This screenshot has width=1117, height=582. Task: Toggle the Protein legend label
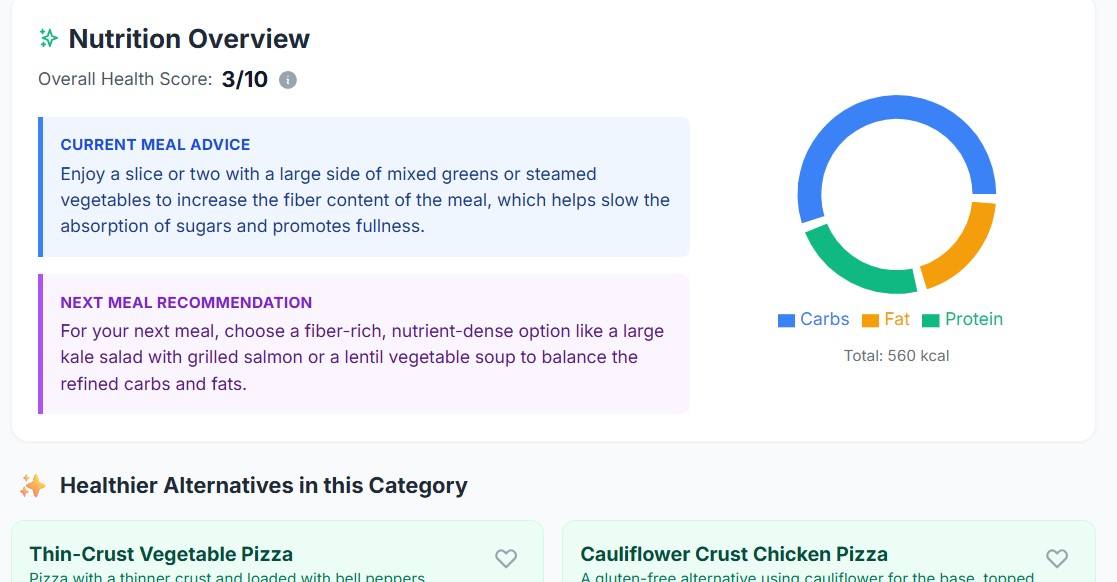coord(973,320)
